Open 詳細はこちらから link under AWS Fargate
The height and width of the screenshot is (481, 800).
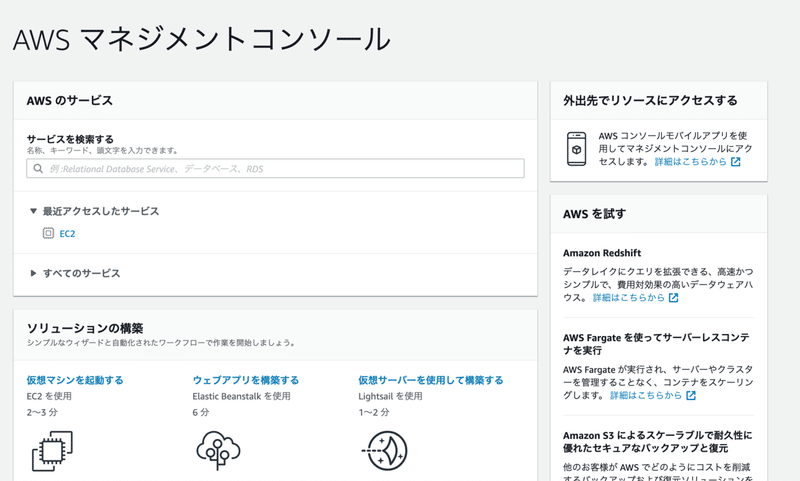pyautogui.click(x=646, y=395)
